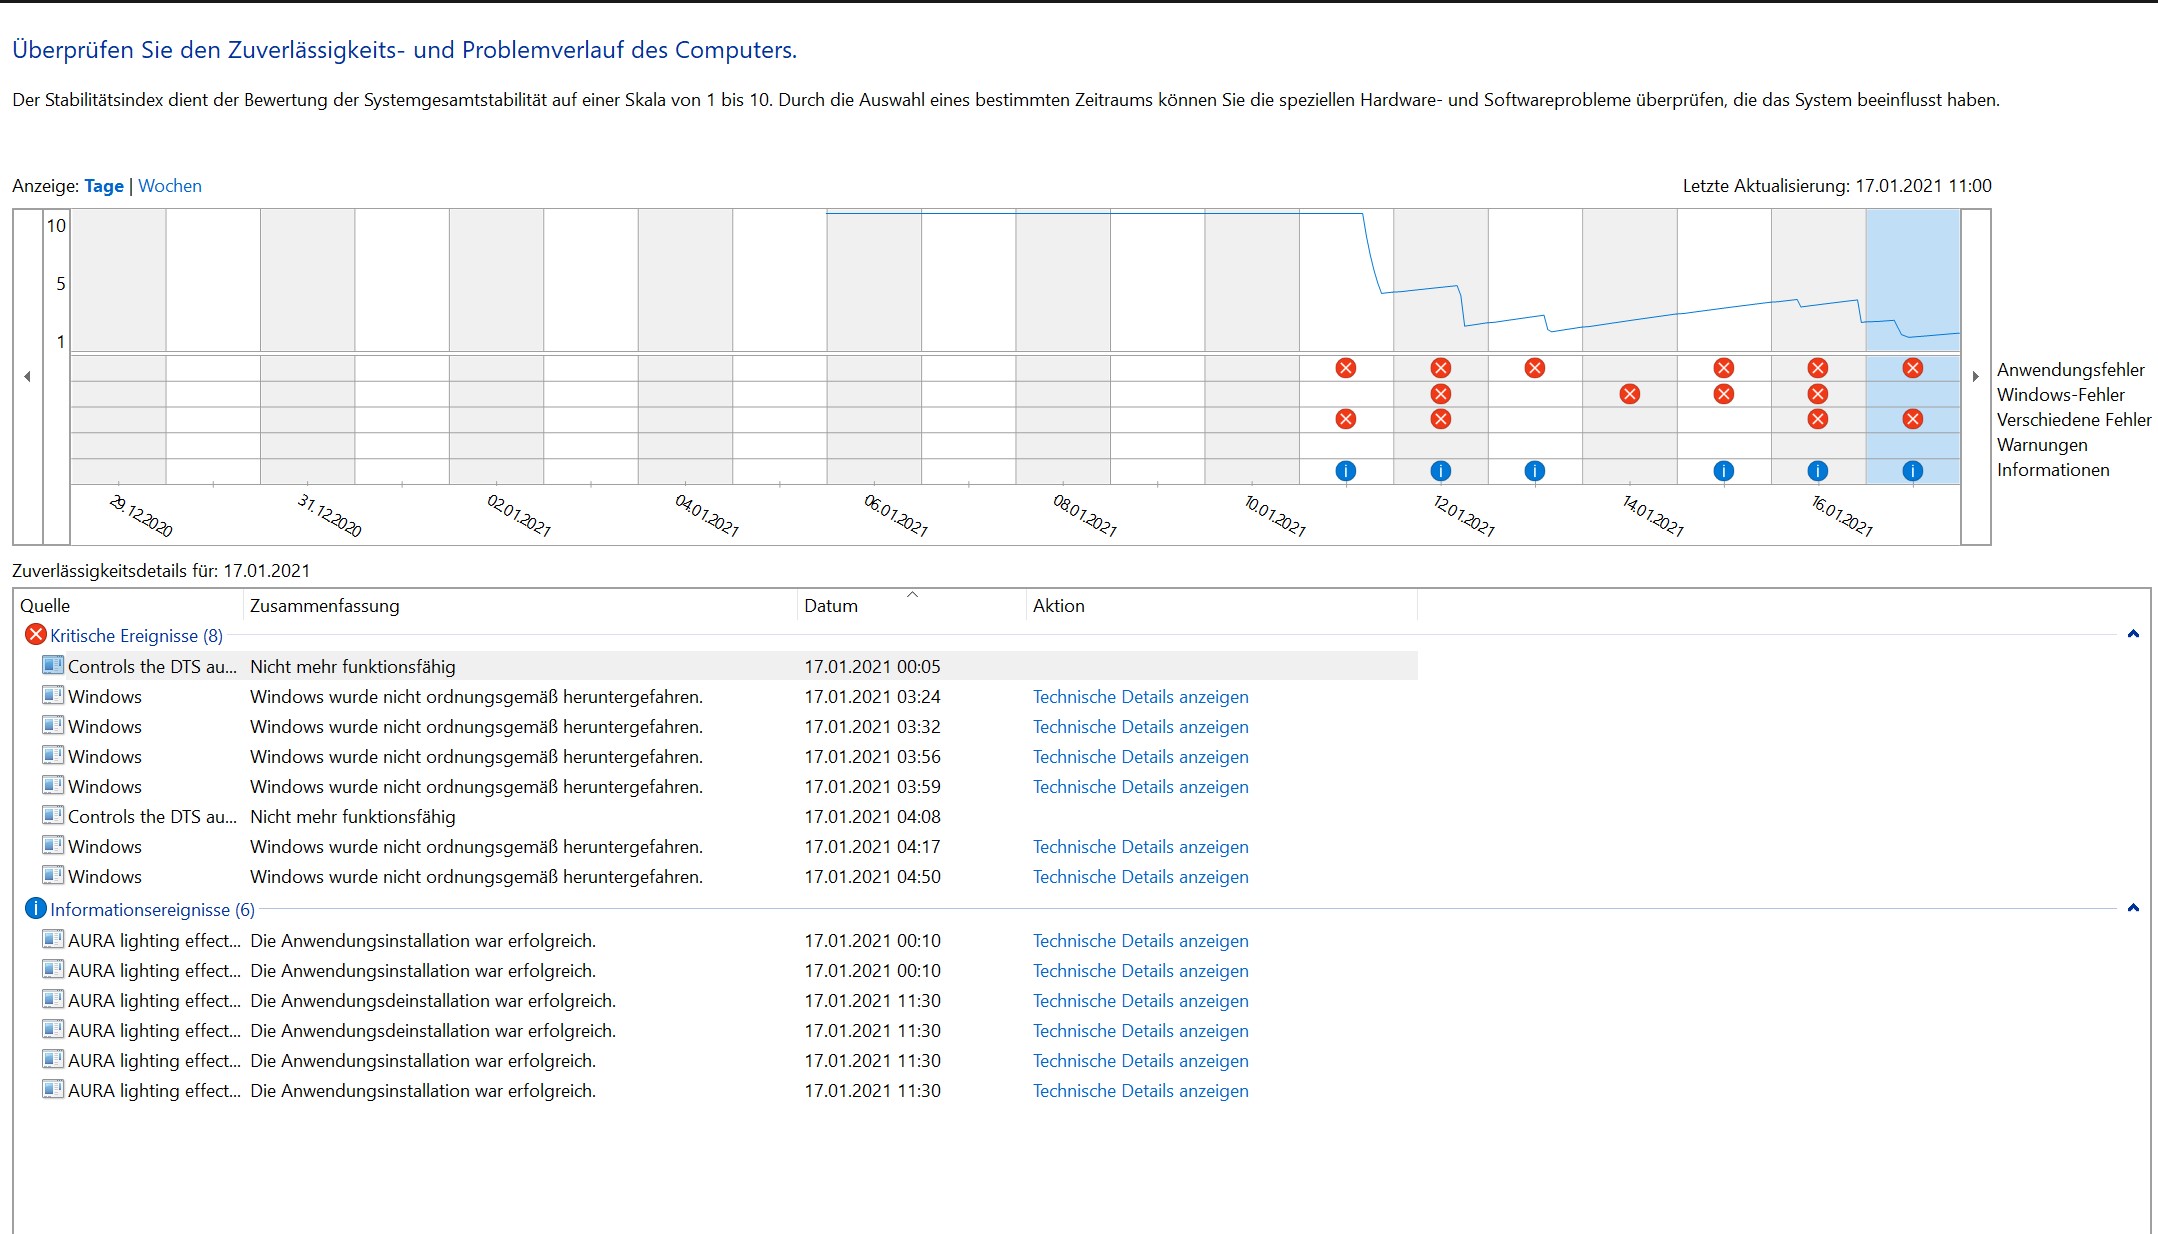
Task: Click Windows error icon on 14.01.2021
Action: coord(1629,394)
